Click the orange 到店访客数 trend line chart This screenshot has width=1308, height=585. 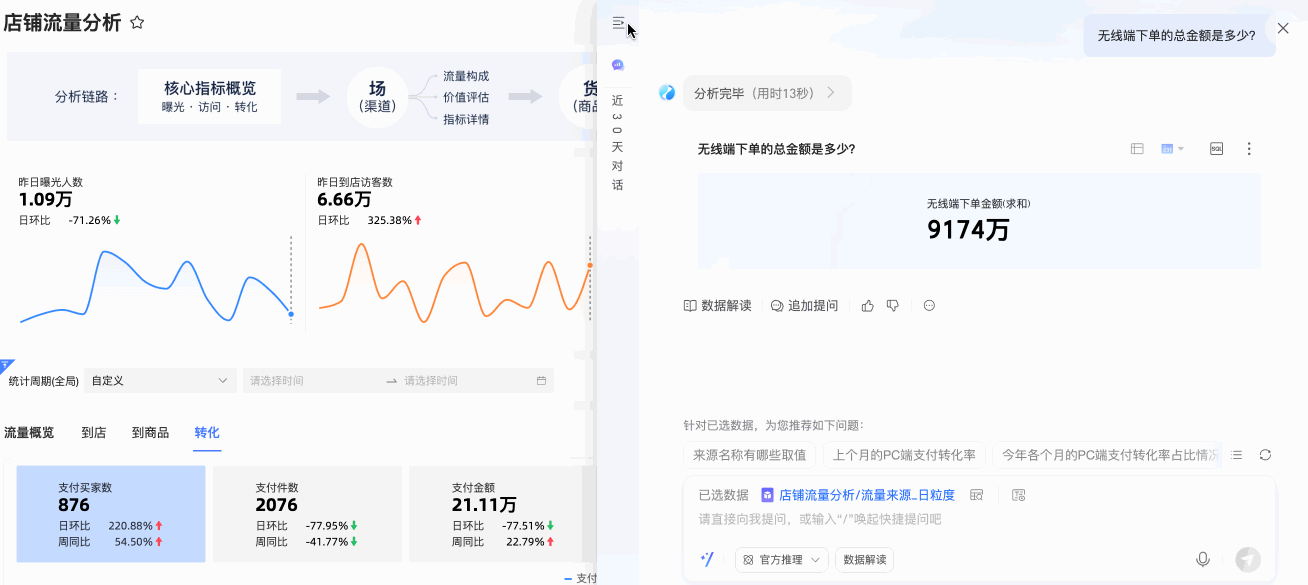point(455,283)
